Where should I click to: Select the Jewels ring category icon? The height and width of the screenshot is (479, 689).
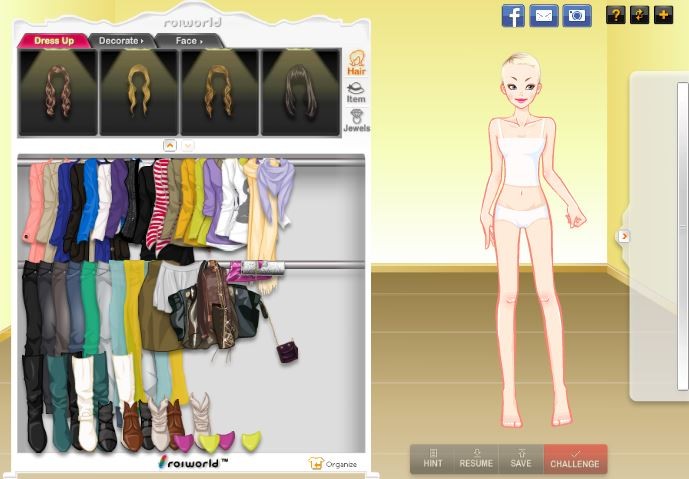(356, 121)
